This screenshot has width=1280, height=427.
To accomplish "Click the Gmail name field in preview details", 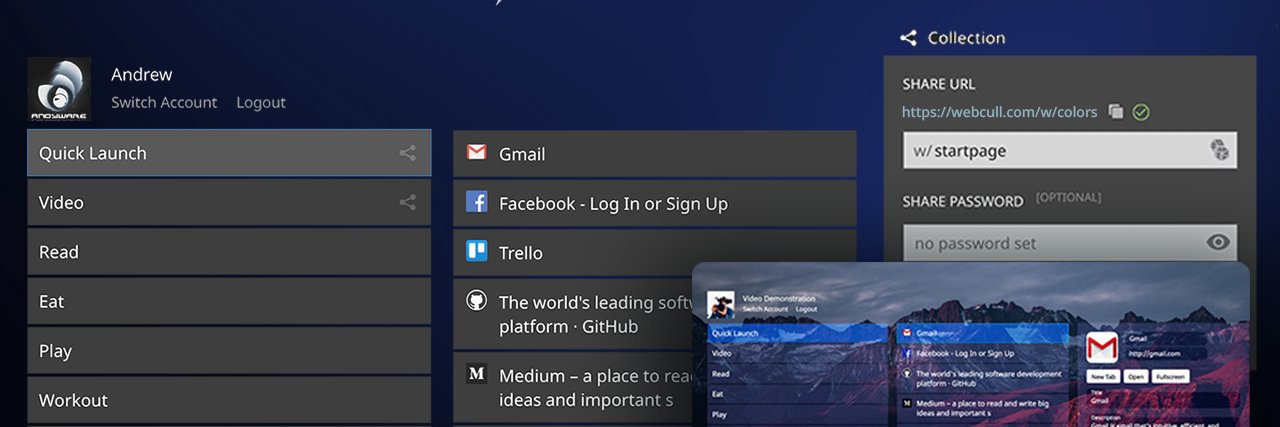I will 1166,339.
